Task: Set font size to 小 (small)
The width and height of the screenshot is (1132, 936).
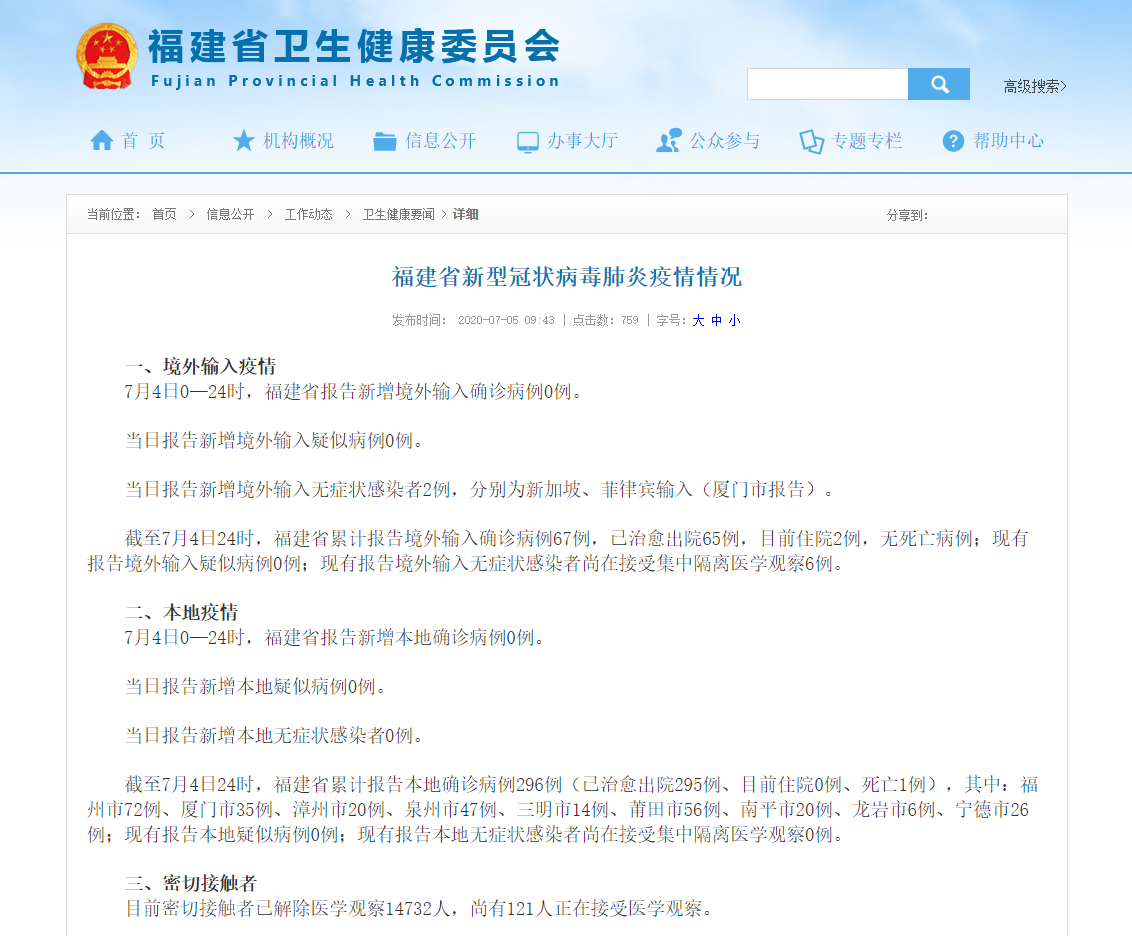Action: pyautogui.click(x=734, y=320)
